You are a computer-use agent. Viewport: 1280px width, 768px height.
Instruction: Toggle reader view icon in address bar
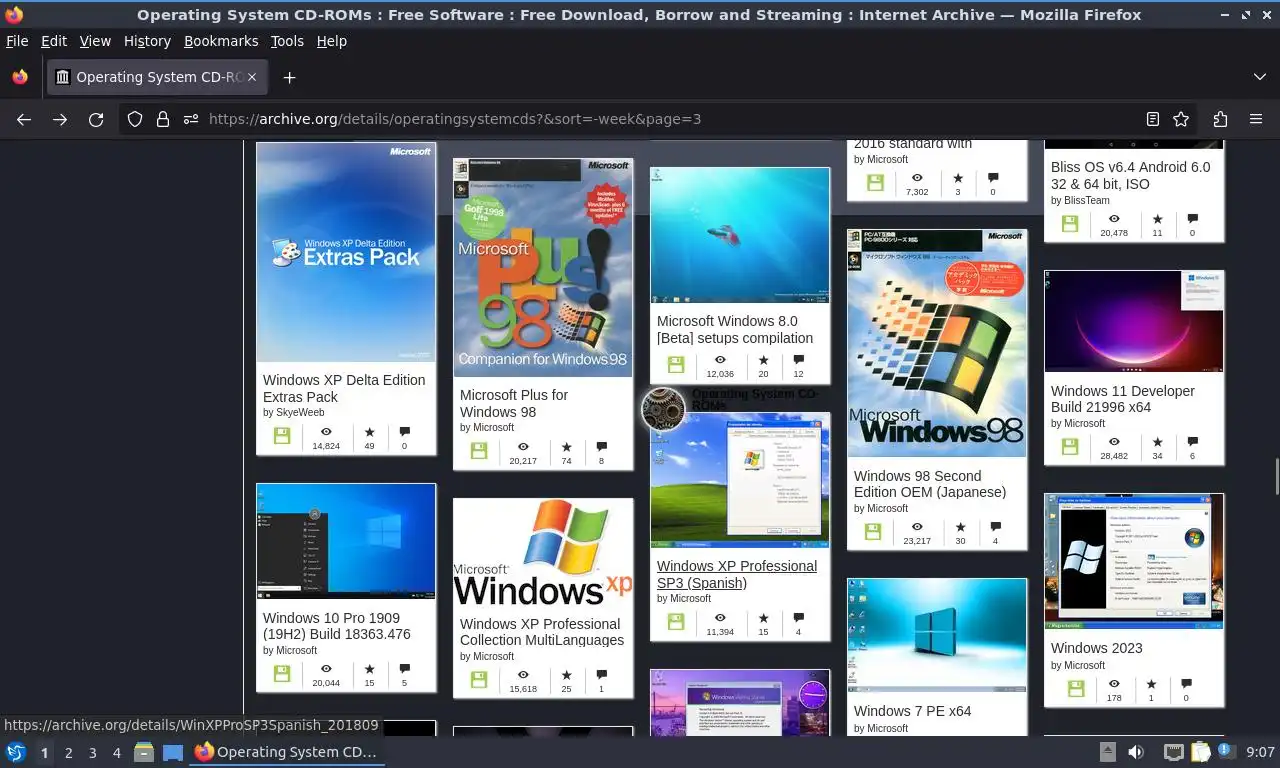pyautogui.click(x=1153, y=119)
